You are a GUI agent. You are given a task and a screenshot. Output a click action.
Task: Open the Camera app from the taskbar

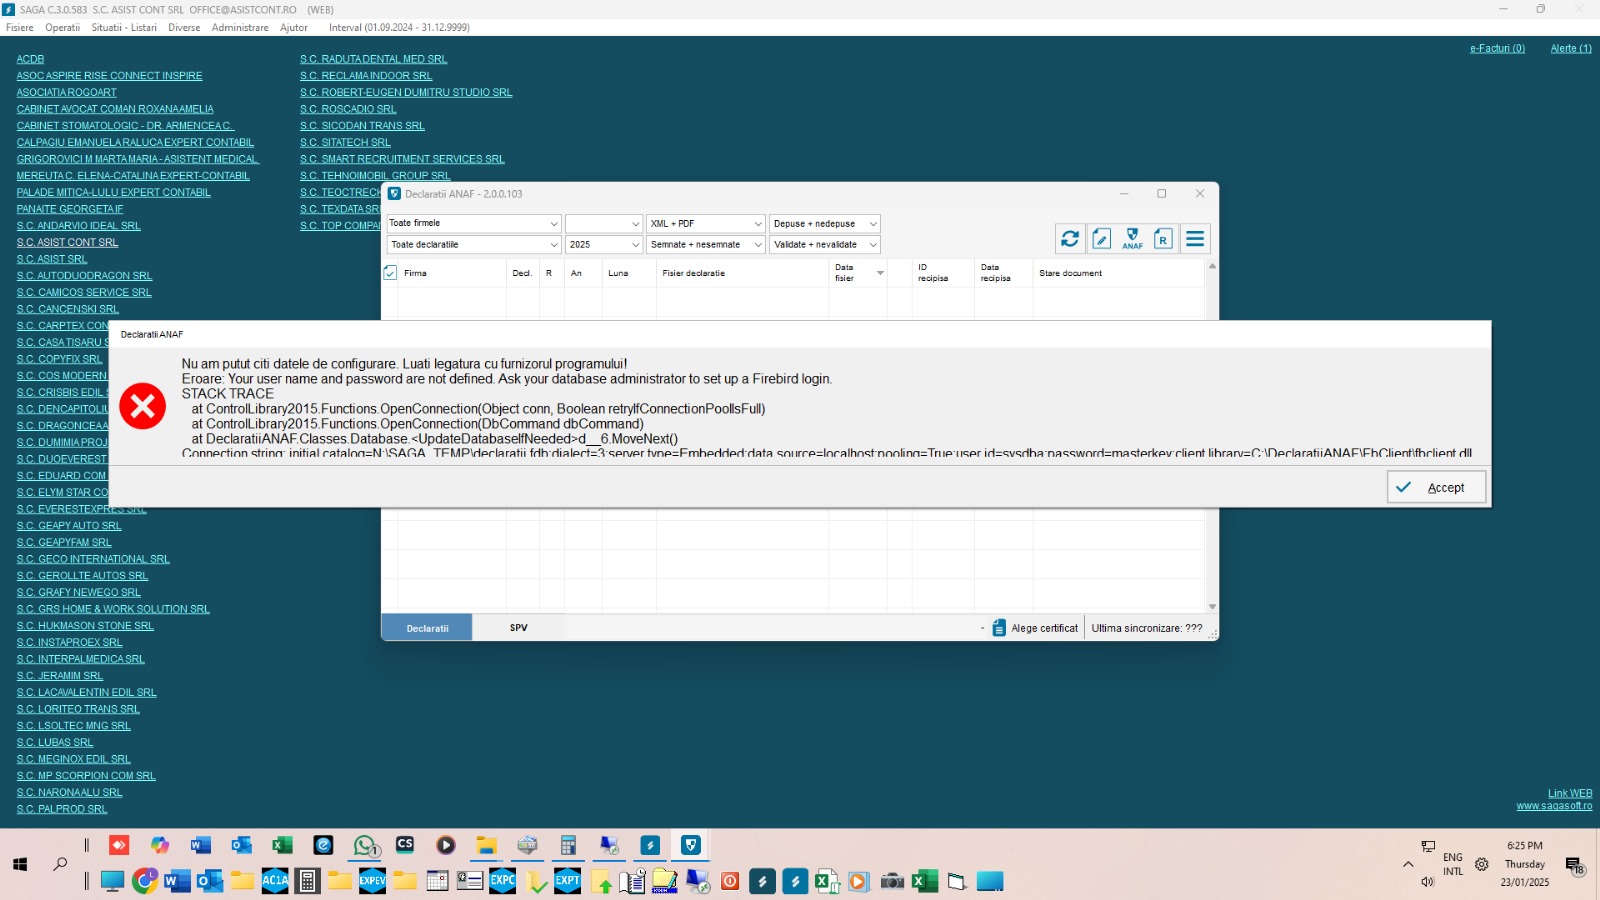(x=893, y=881)
